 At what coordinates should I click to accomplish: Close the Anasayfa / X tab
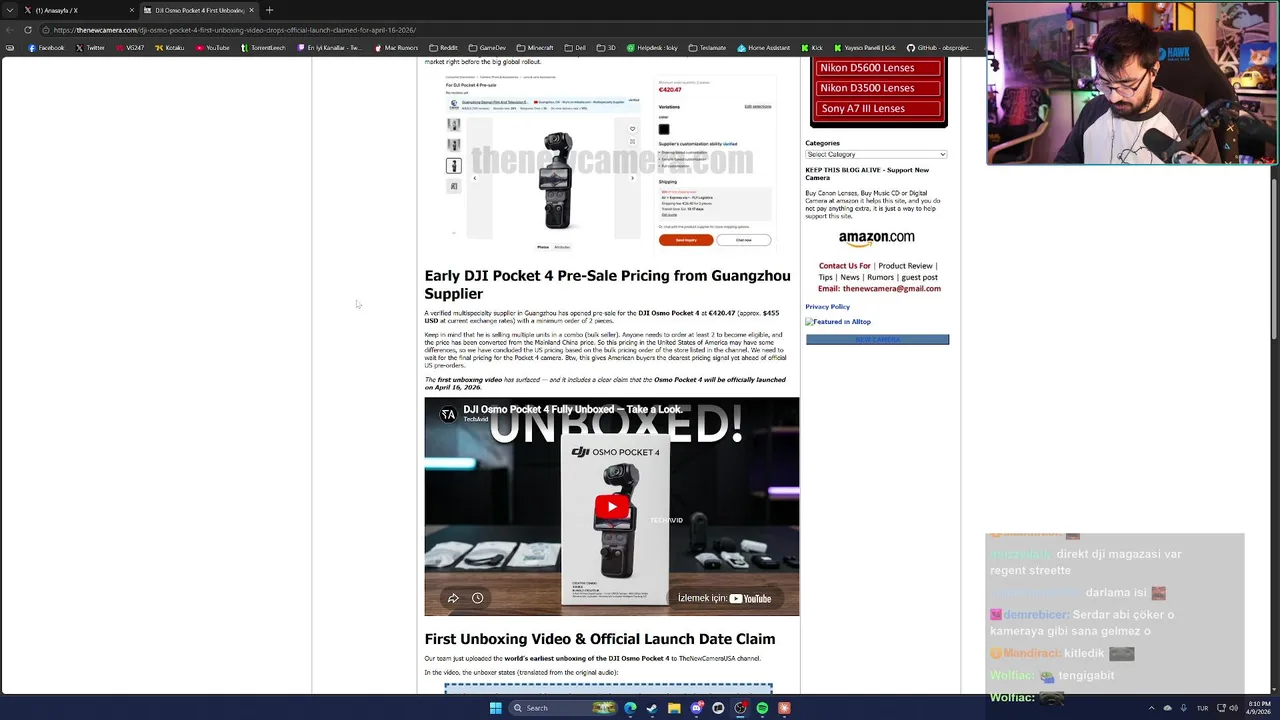point(131,10)
